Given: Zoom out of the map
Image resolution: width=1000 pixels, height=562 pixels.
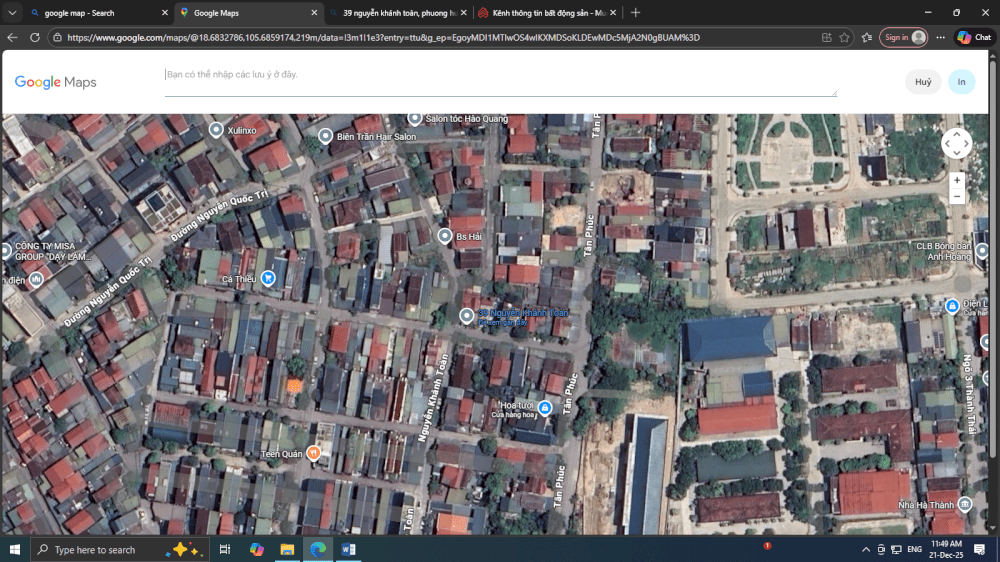Looking at the screenshot, I should [957, 197].
